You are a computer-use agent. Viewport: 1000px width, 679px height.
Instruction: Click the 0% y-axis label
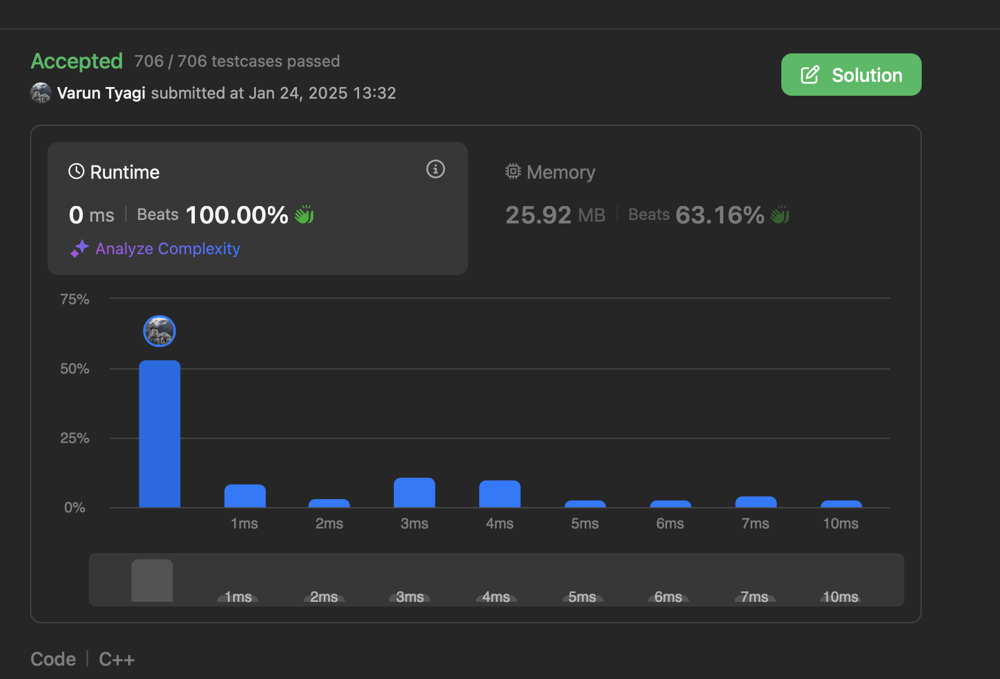[75, 507]
